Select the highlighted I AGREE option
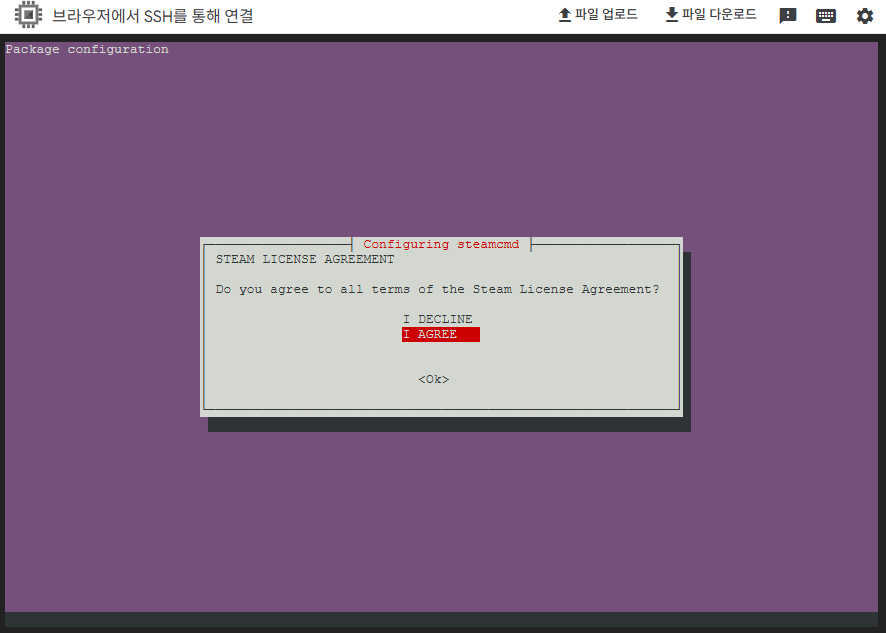Screen dimensions: 886x633 point(441,334)
